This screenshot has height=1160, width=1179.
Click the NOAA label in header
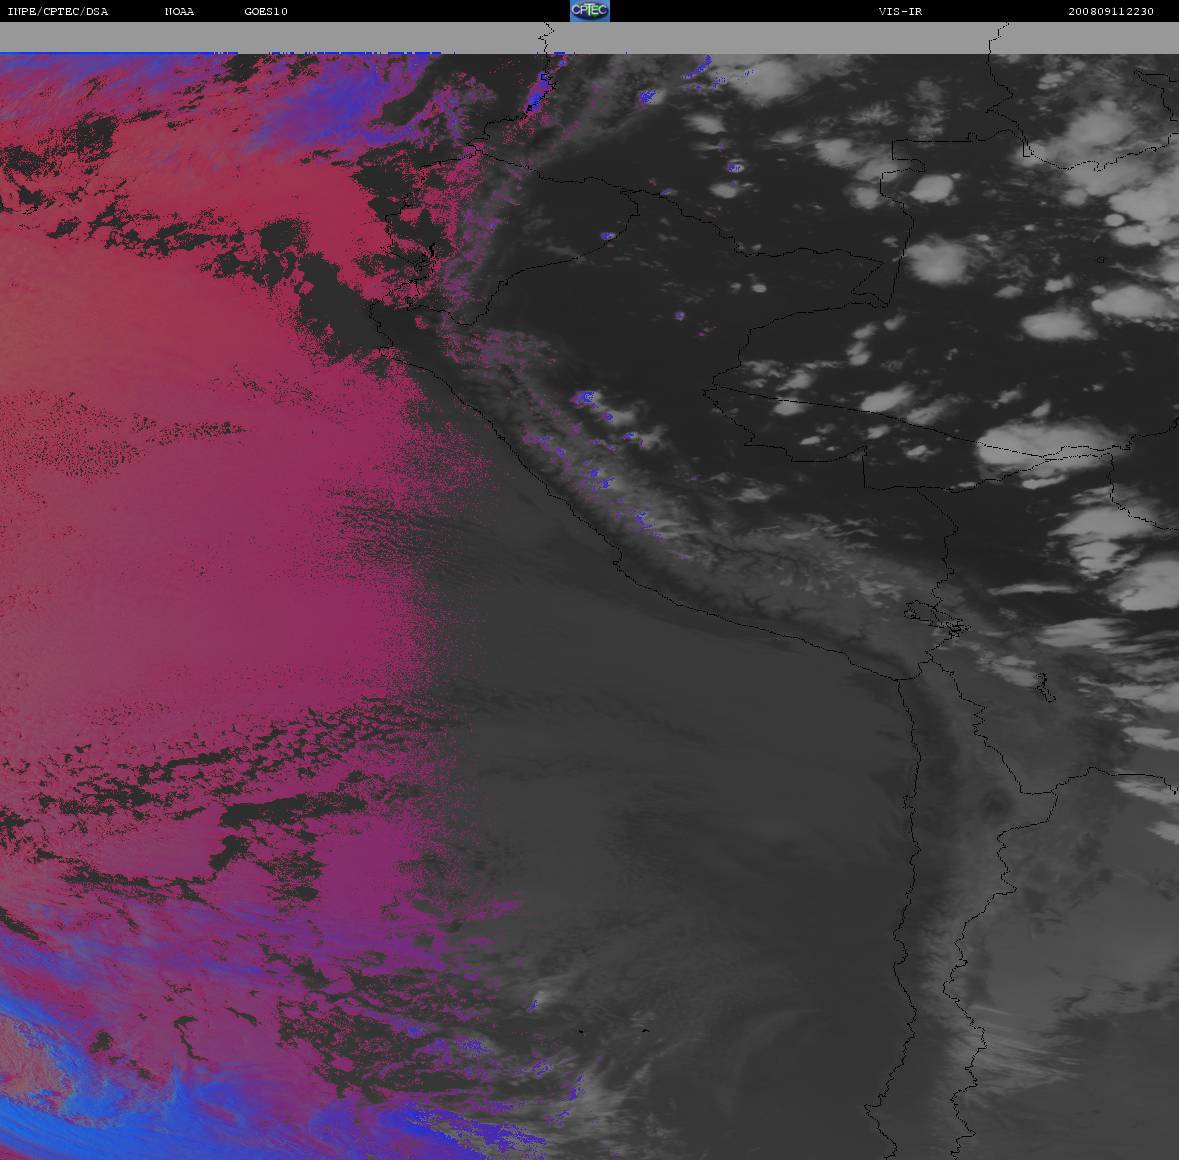pyautogui.click(x=179, y=11)
